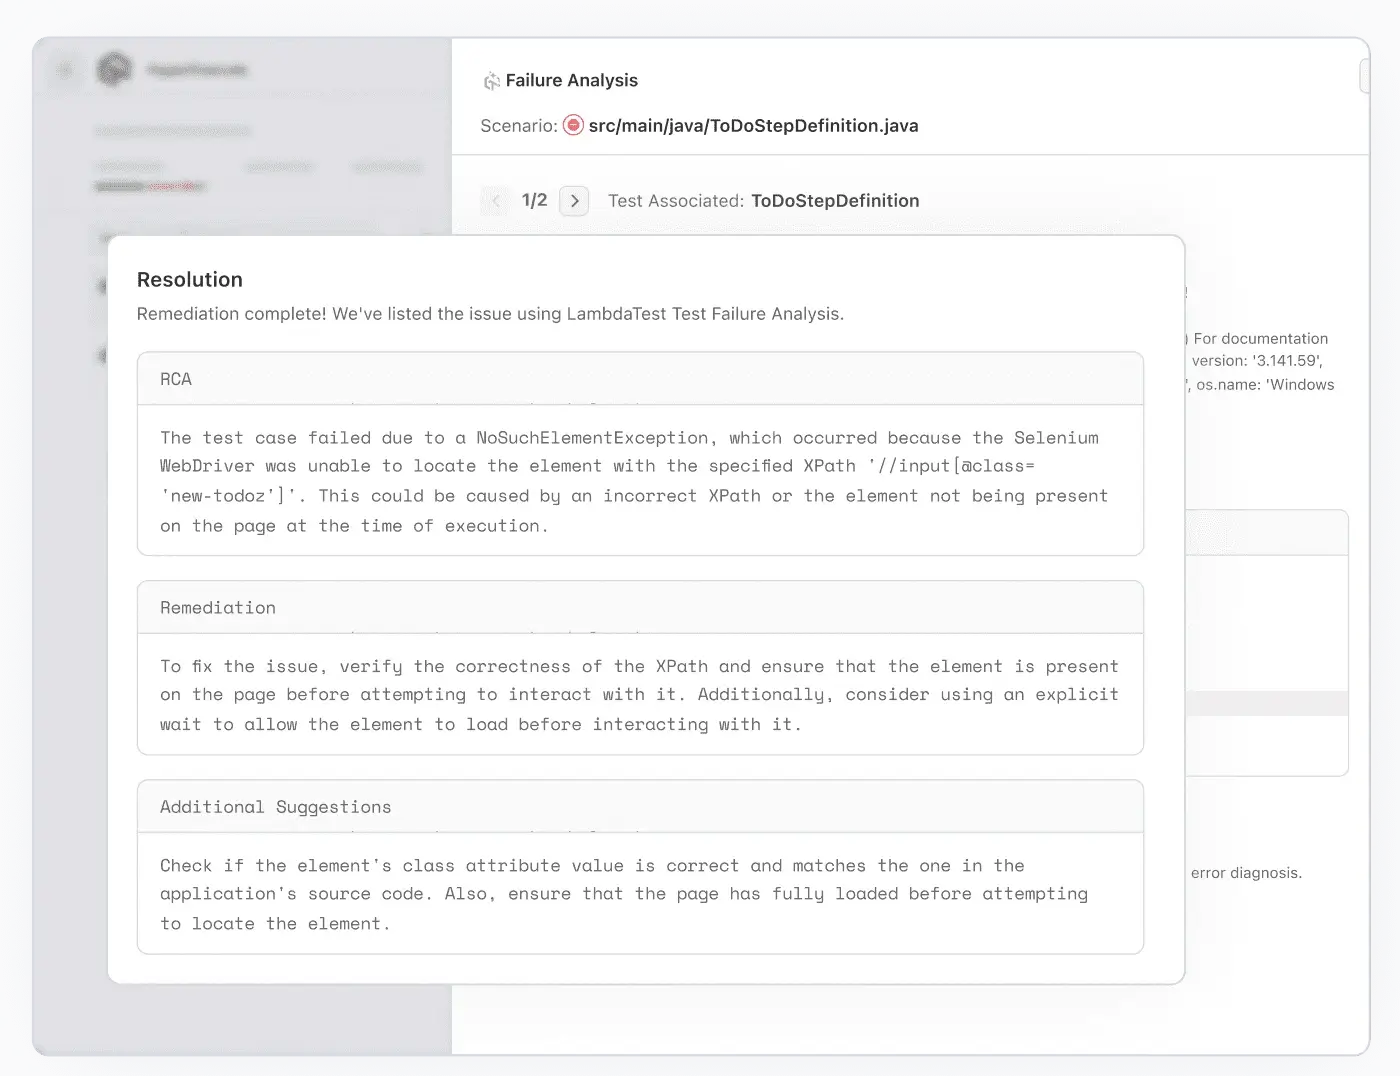Click the 'error diagnosis.' text
The image size is (1400, 1076).
[1246, 873]
